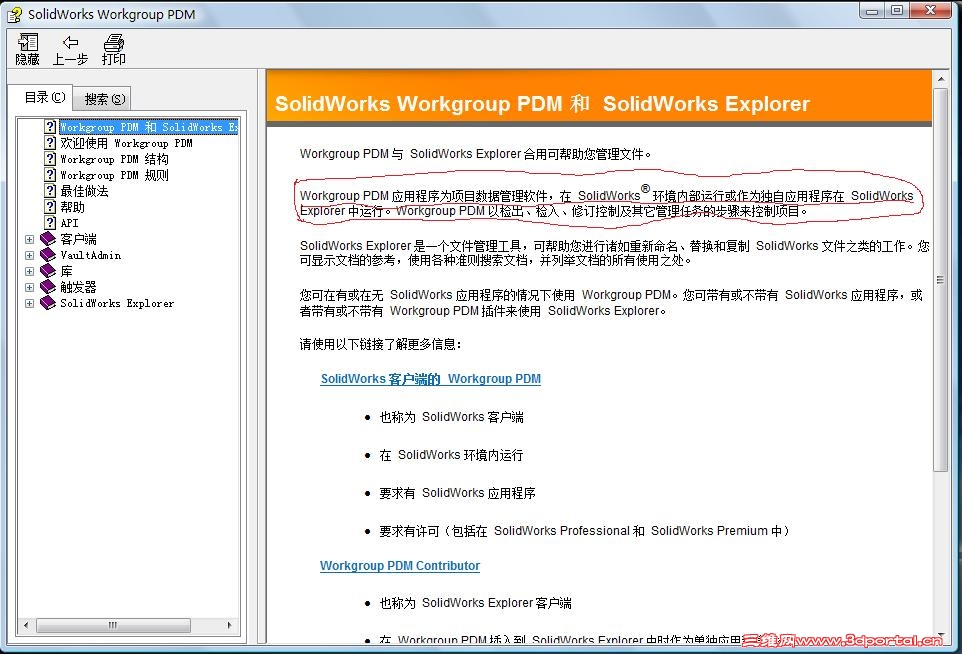Select the SolidWorks Explorer book entry
The width and height of the screenshot is (962, 654).
pos(117,303)
